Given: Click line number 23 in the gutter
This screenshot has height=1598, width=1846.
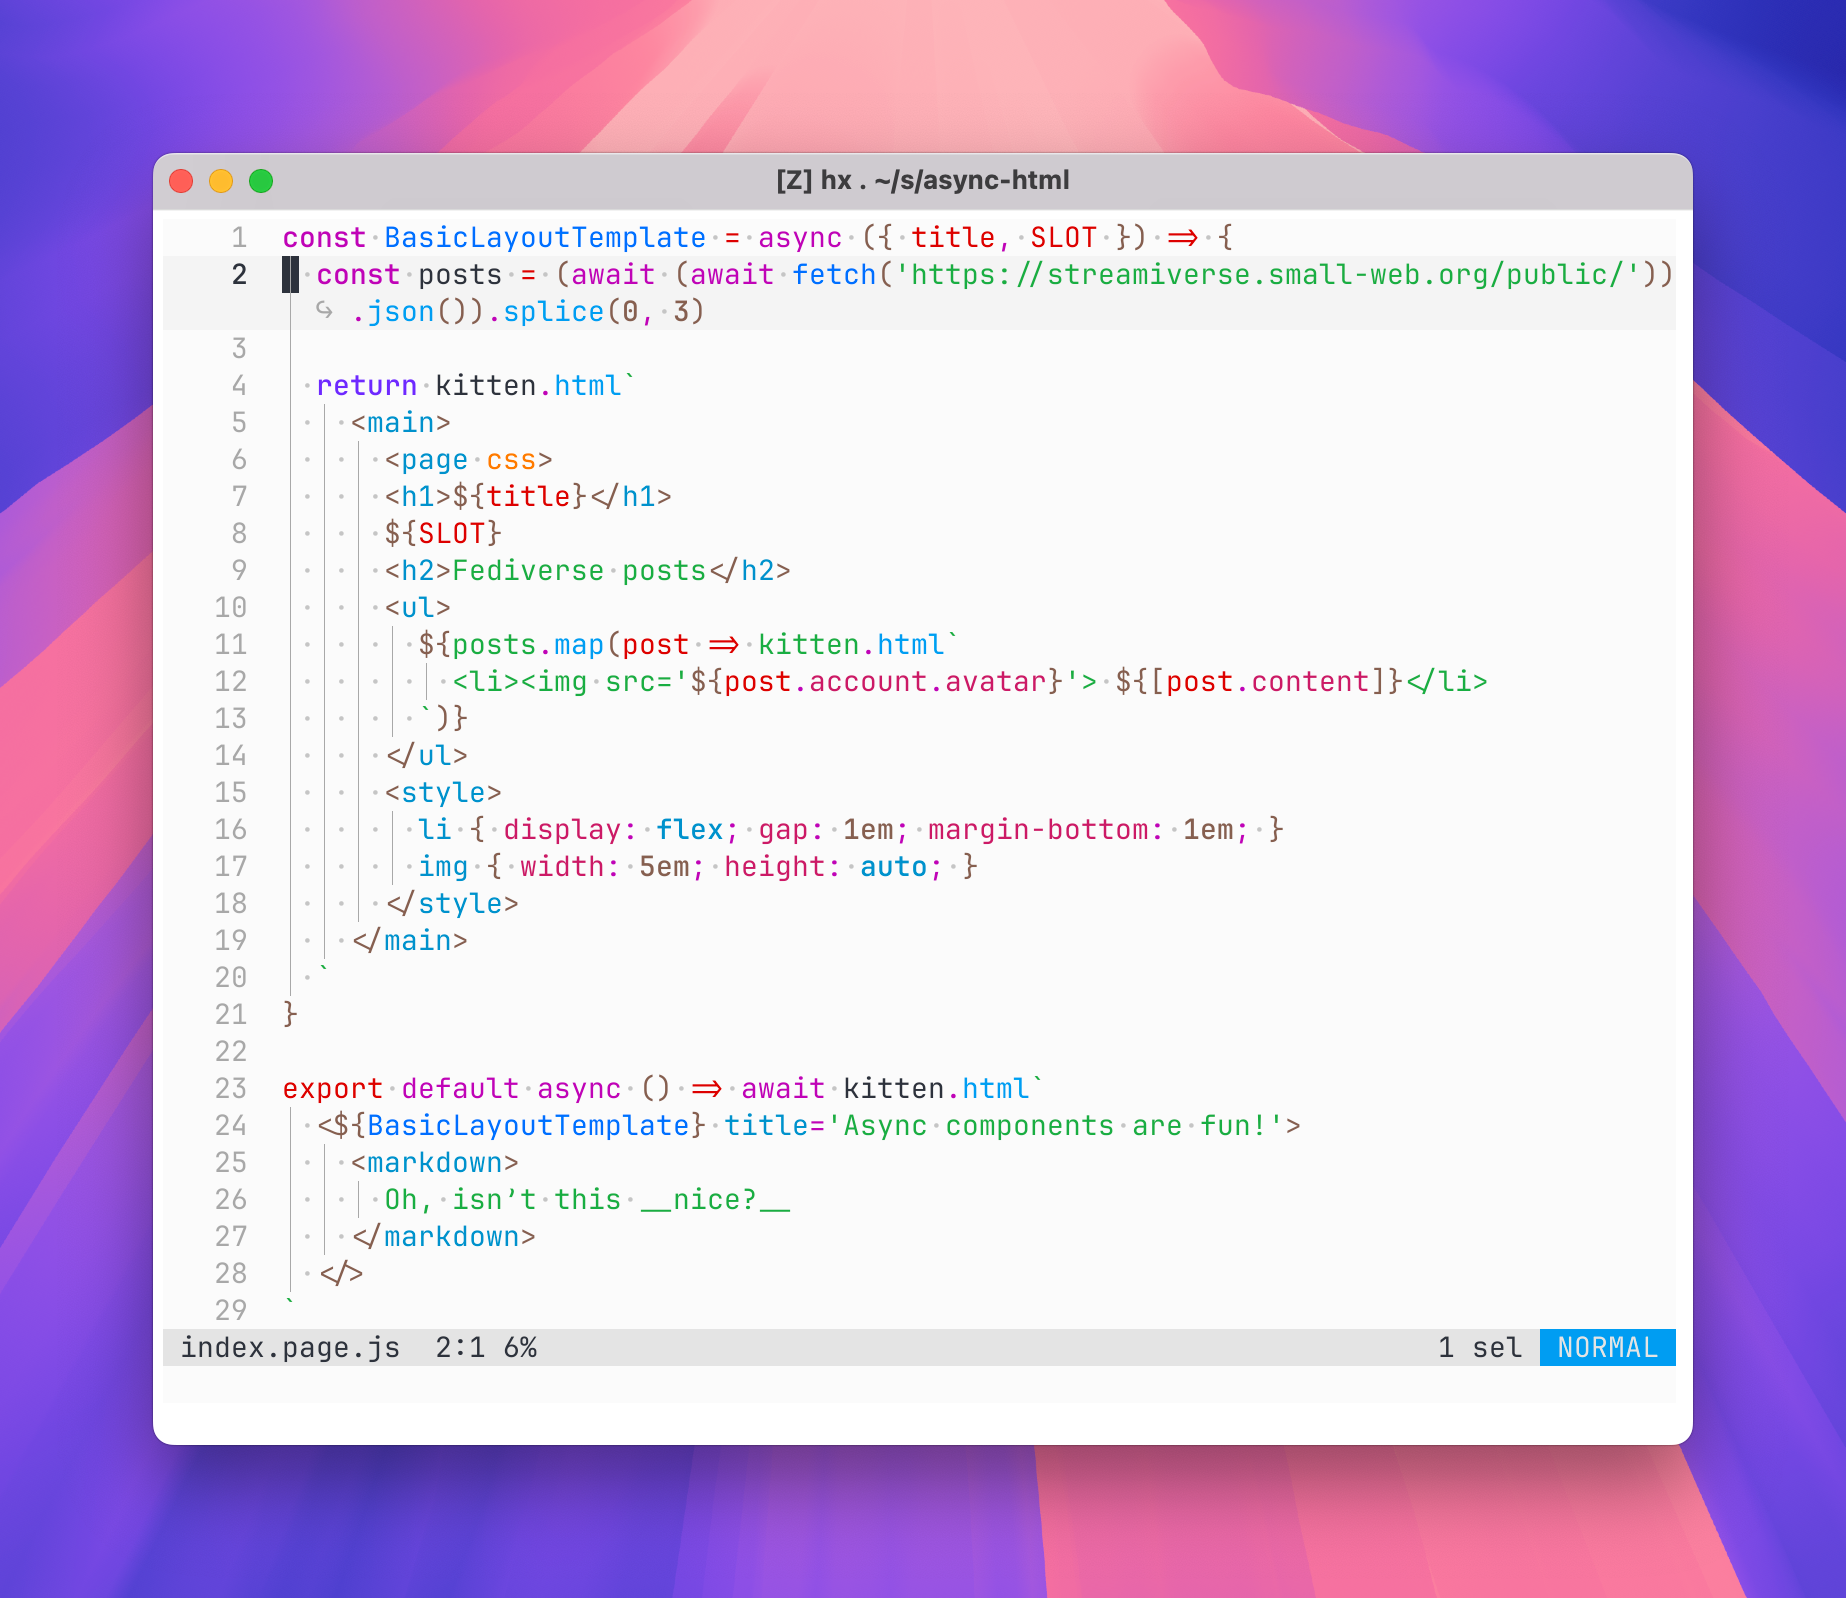Looking at the screenshot, I should coord(231,1089).
